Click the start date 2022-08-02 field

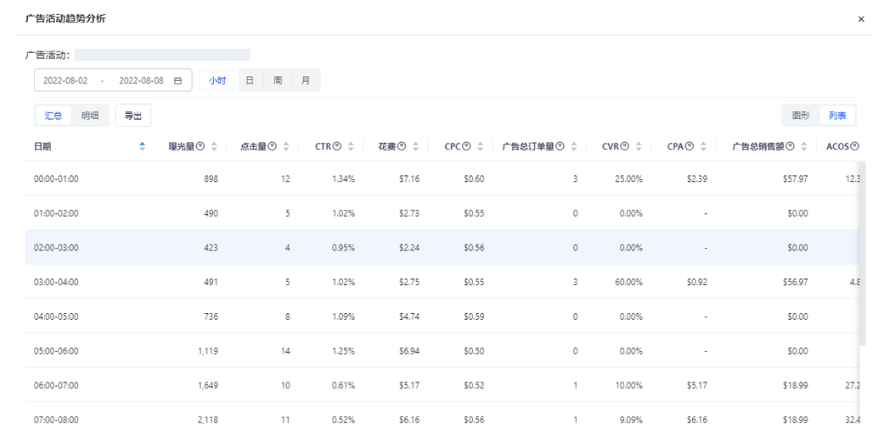pyautogui.click(x=68, y=80)
